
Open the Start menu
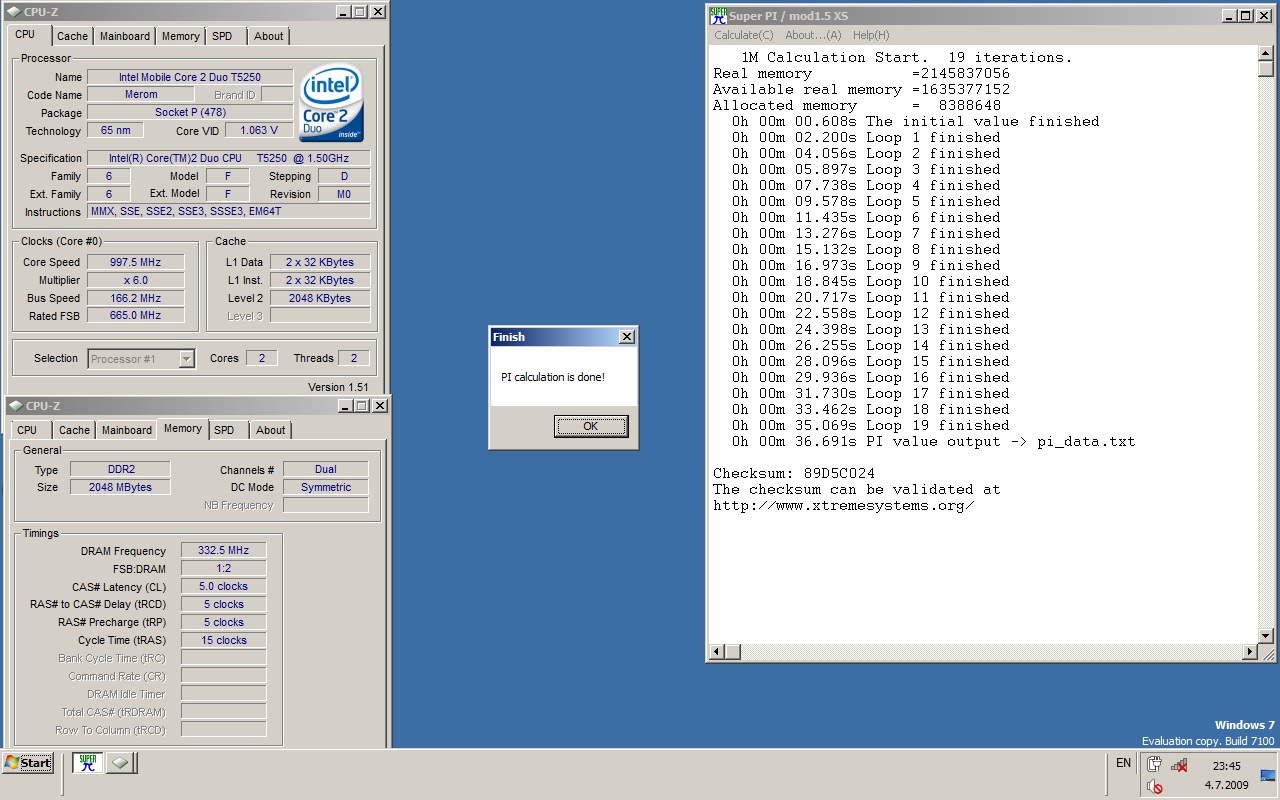click(28, 762)
